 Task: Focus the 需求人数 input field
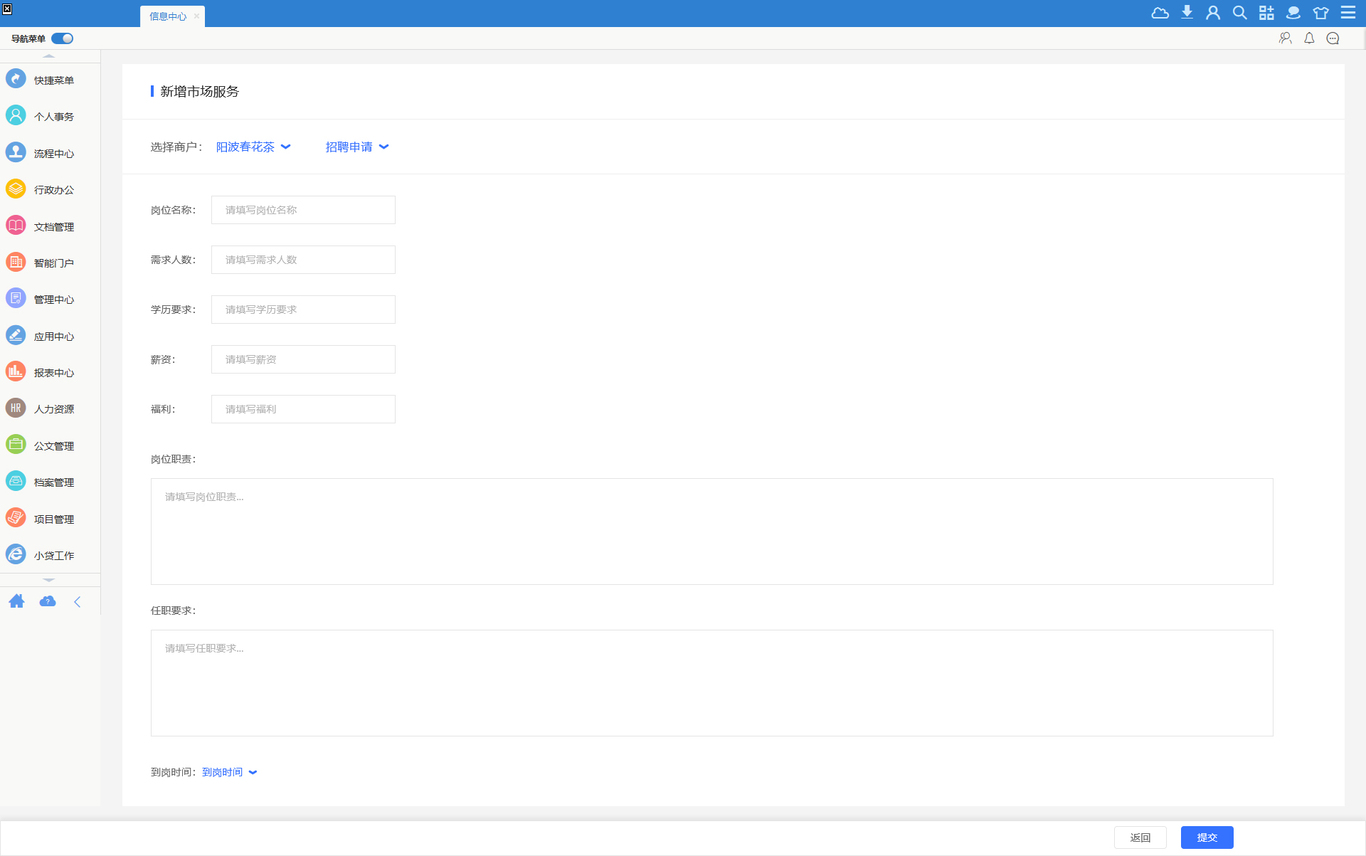tap(303, 260)
